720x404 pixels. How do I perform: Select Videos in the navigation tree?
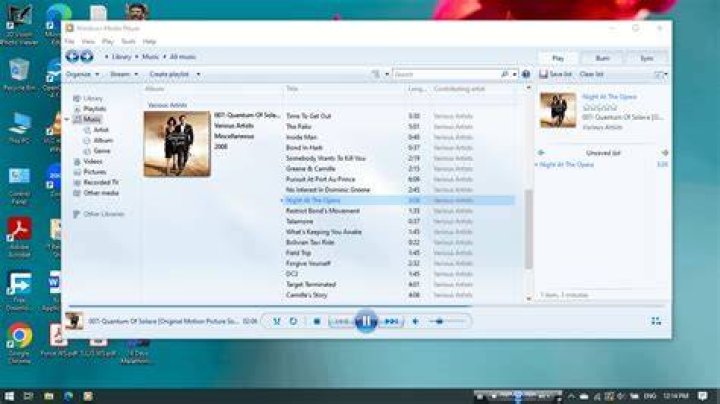93,161
